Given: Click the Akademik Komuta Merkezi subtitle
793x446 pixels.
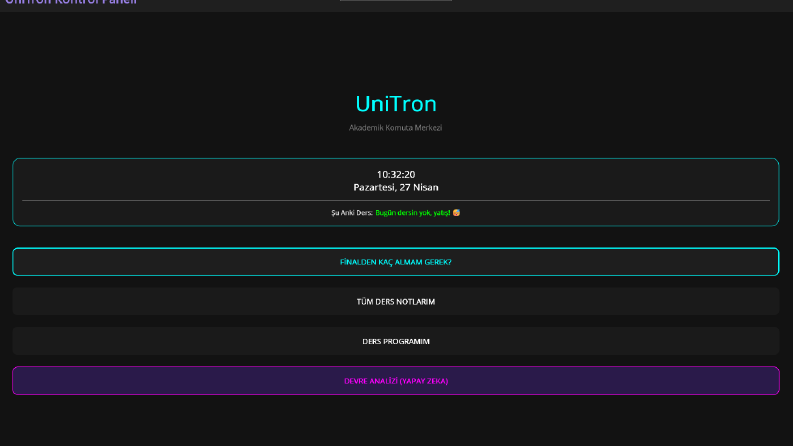Looking at the screenshot, I should [x=395, y=128].
